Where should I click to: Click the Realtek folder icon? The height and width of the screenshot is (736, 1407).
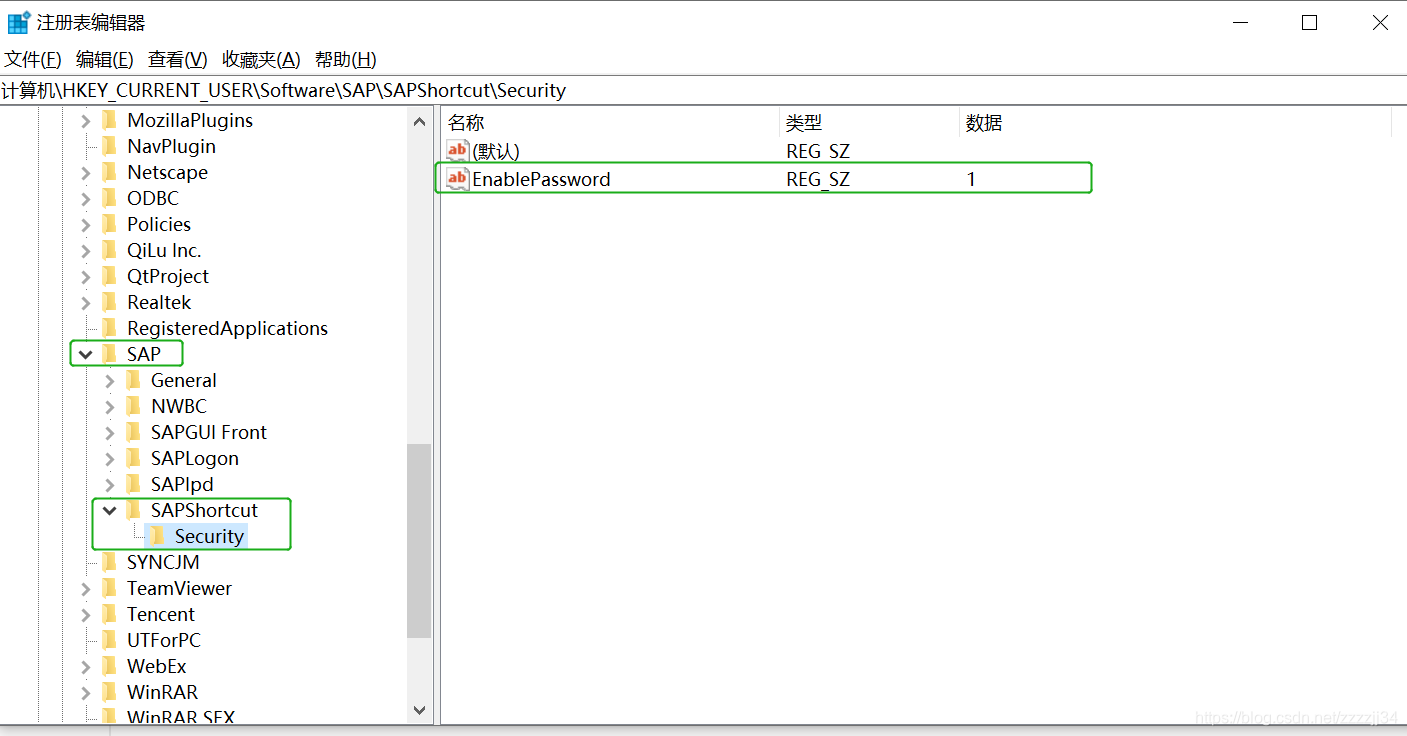(109, 302)
